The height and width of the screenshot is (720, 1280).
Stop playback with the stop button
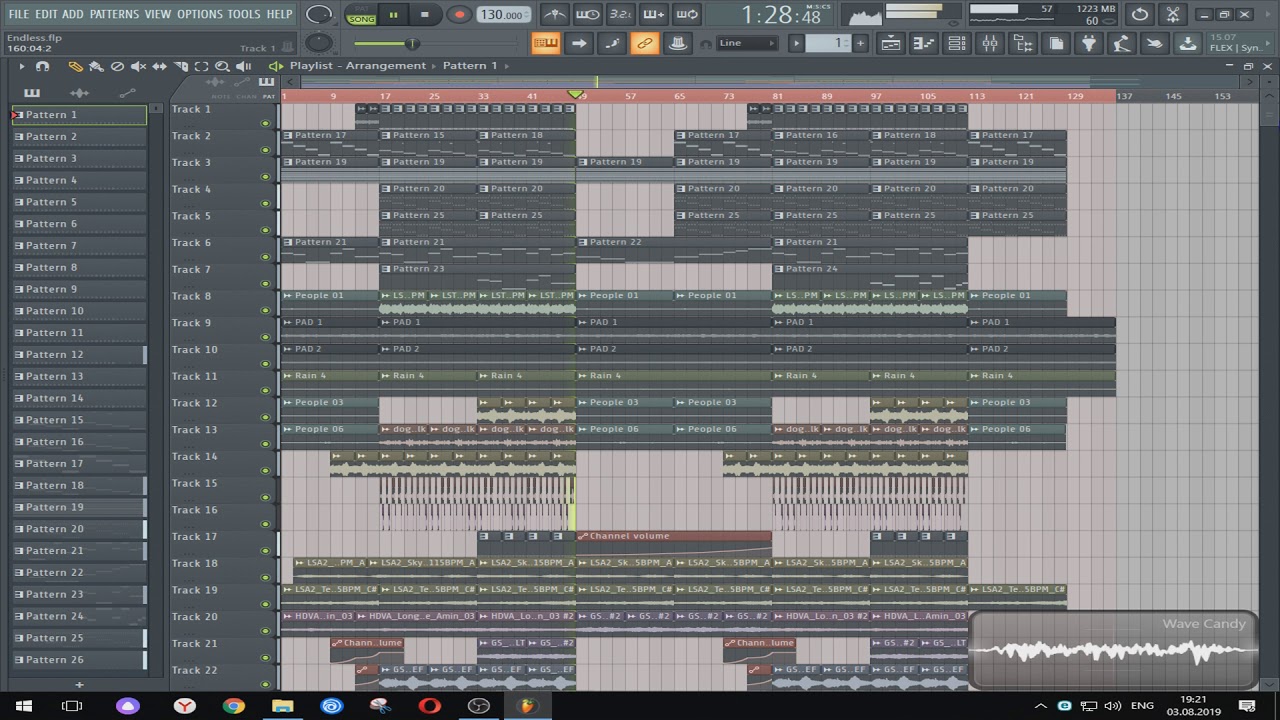(424, 15)
